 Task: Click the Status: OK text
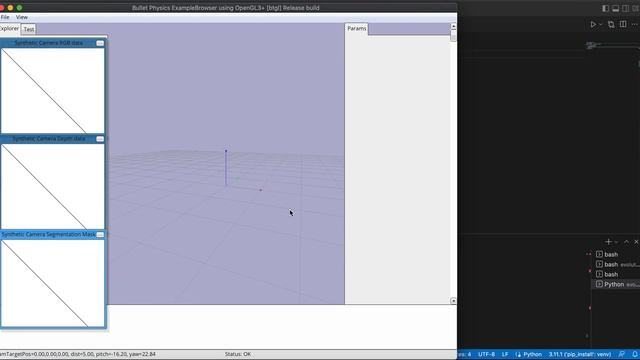pyautogui.click(x=238, y=354)
